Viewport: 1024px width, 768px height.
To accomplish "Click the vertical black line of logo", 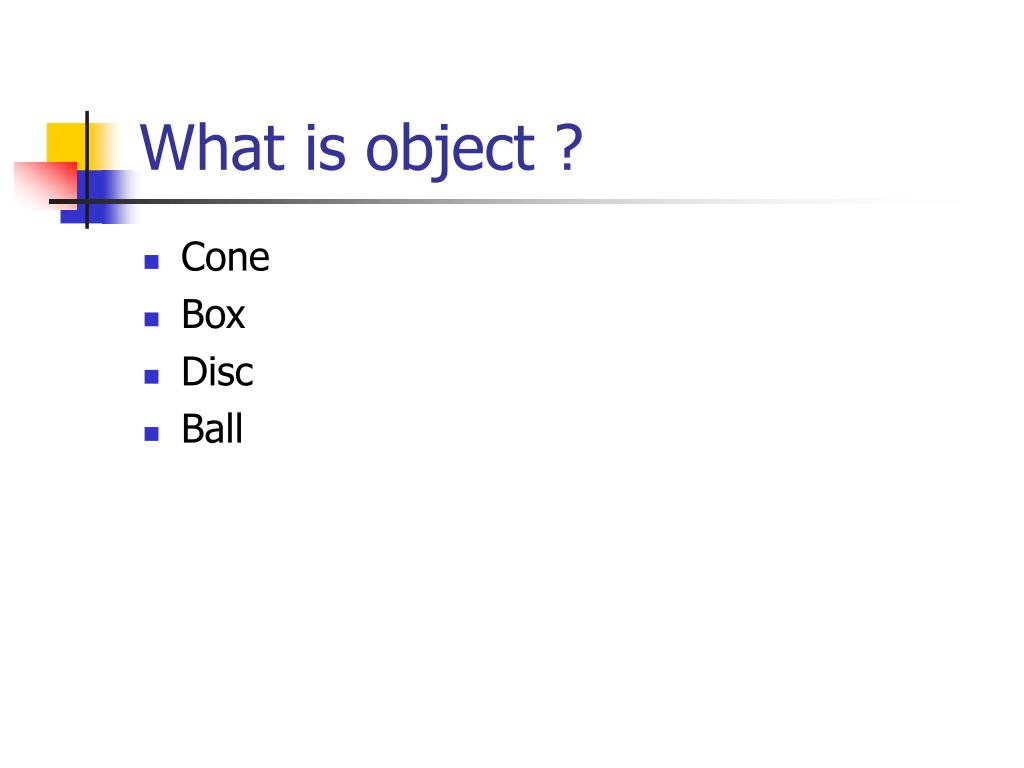I will [87, 170].
